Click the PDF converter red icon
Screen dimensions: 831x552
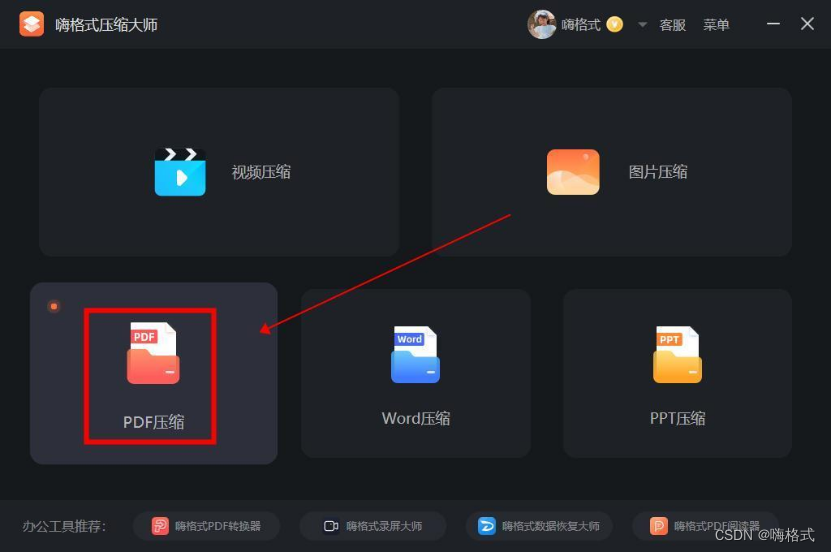pyautogui.click(x=160, y=526)
